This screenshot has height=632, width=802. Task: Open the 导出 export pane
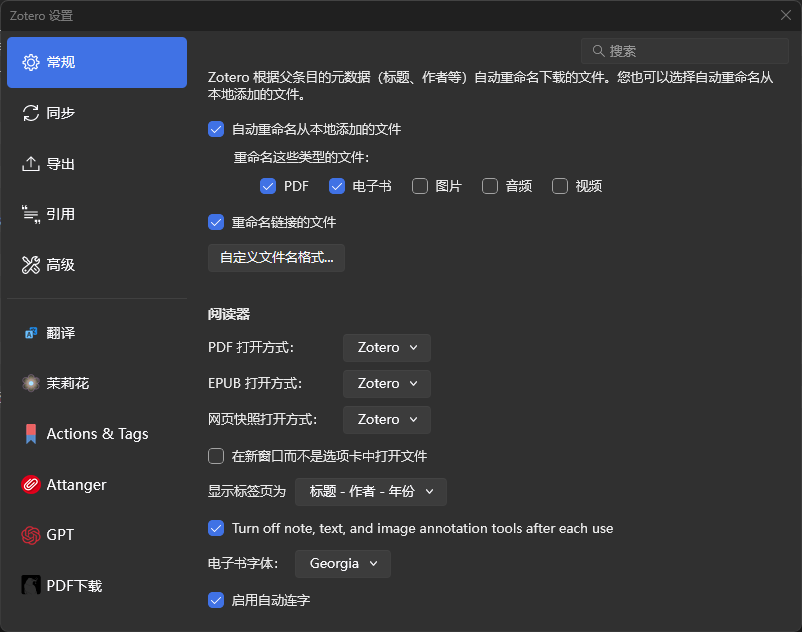[97, 164]
